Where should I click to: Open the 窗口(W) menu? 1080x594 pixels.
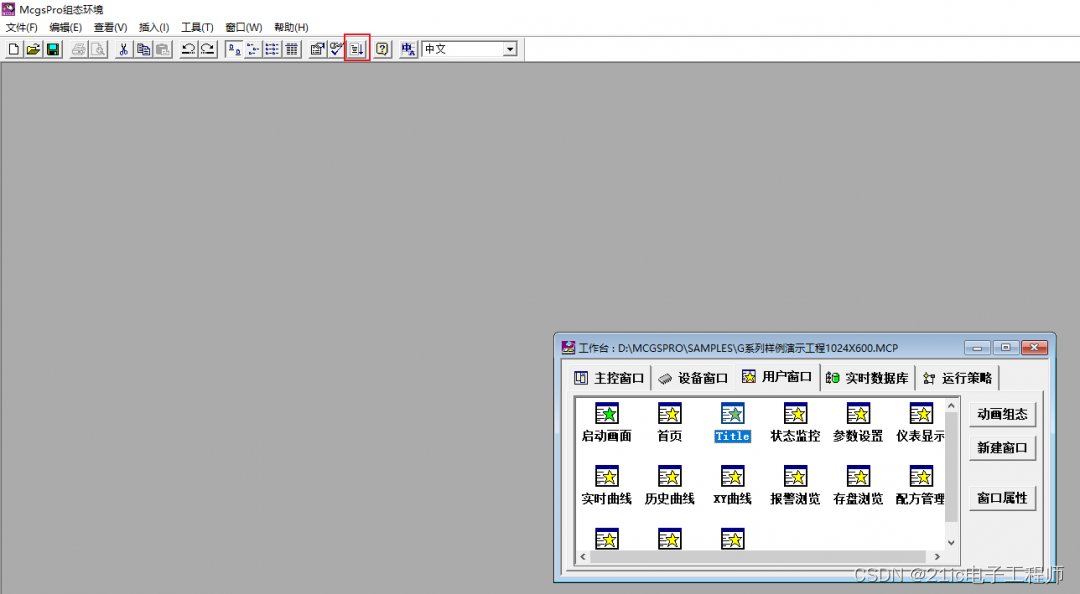tap(244, 28)
